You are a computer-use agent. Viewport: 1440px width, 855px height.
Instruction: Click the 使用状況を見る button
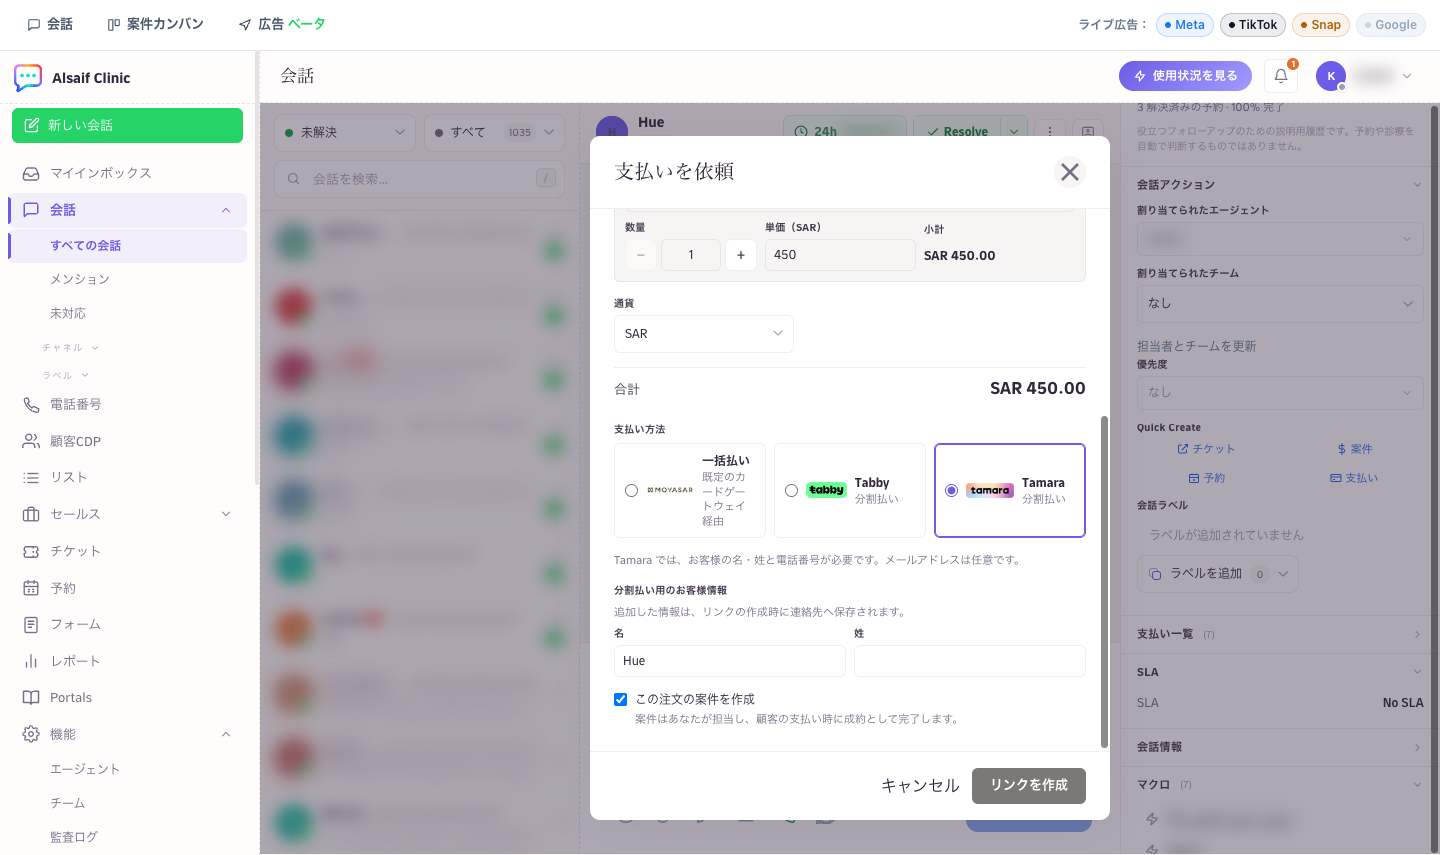[x=1185, y=76]
